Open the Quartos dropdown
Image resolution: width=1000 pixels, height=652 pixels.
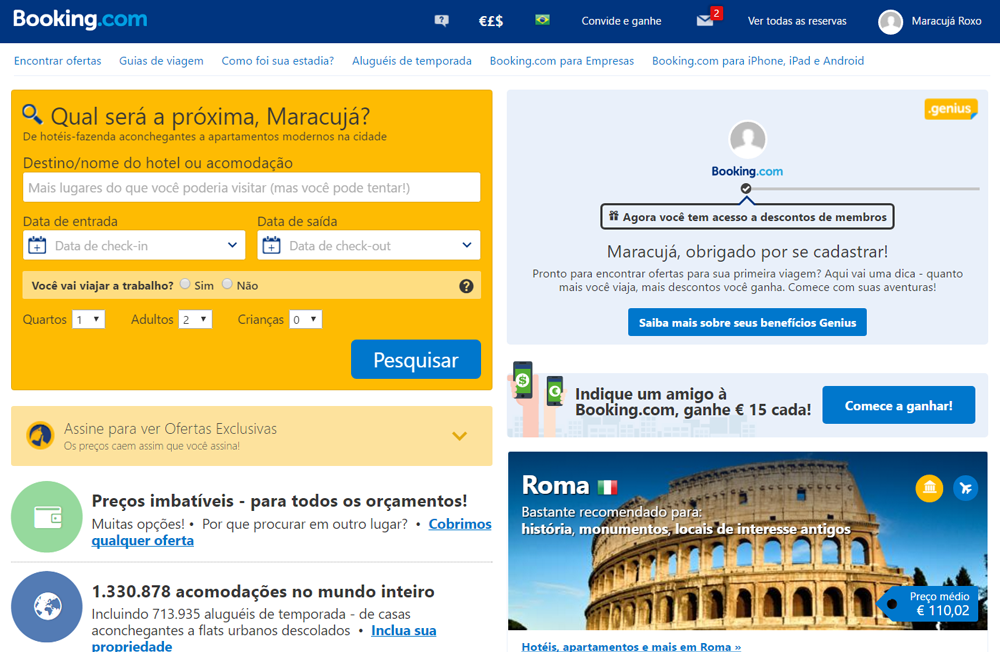tap(89, 320)
